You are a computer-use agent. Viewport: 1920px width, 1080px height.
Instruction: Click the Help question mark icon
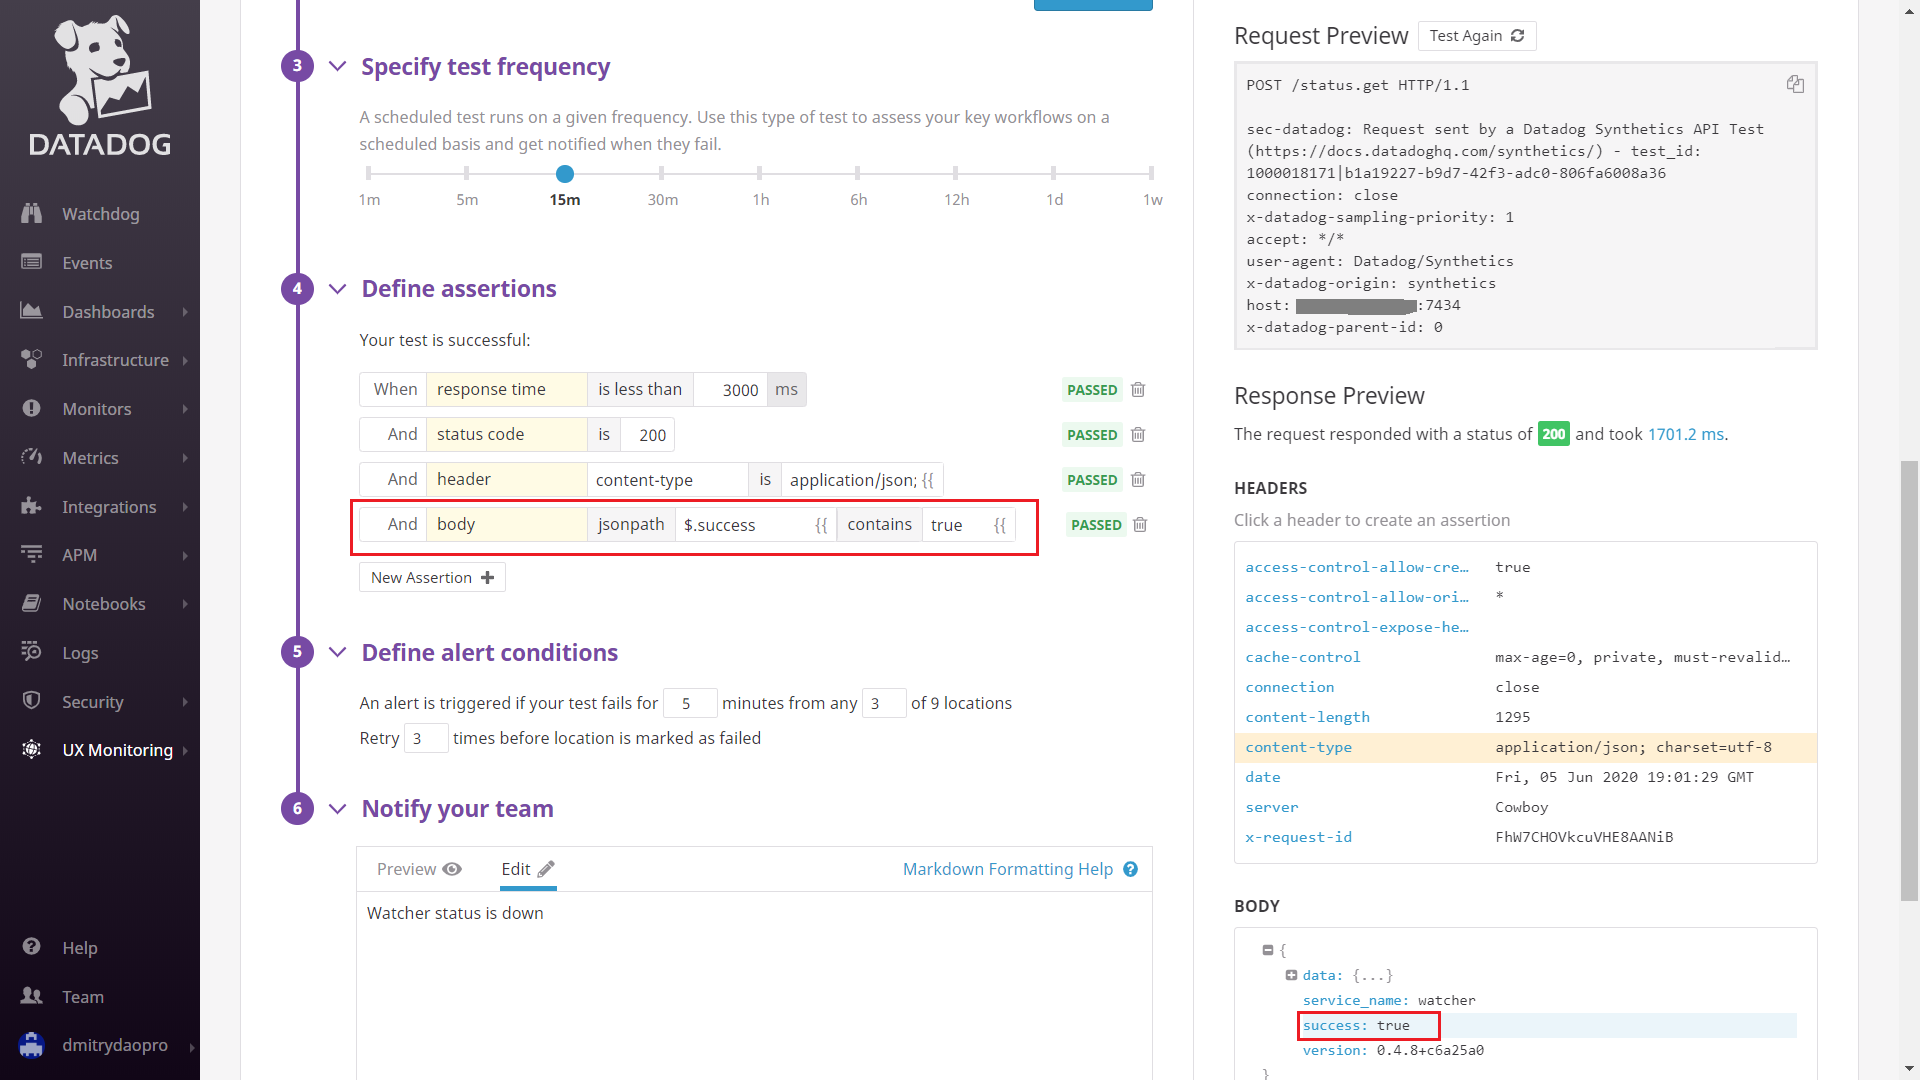click(32, 947)
